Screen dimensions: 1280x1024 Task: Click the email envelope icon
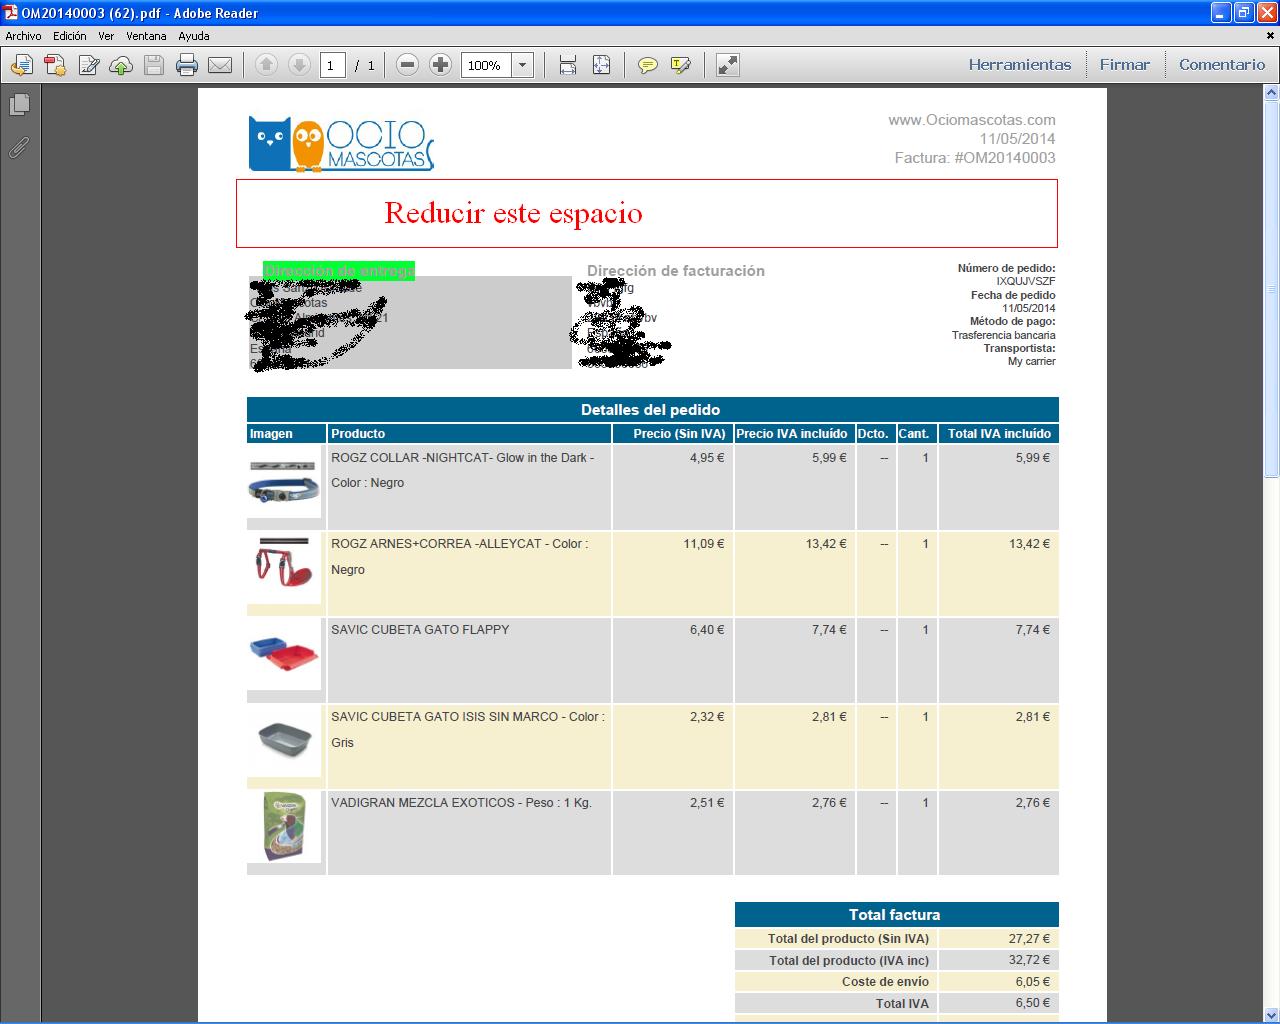[x=220, y=66]
